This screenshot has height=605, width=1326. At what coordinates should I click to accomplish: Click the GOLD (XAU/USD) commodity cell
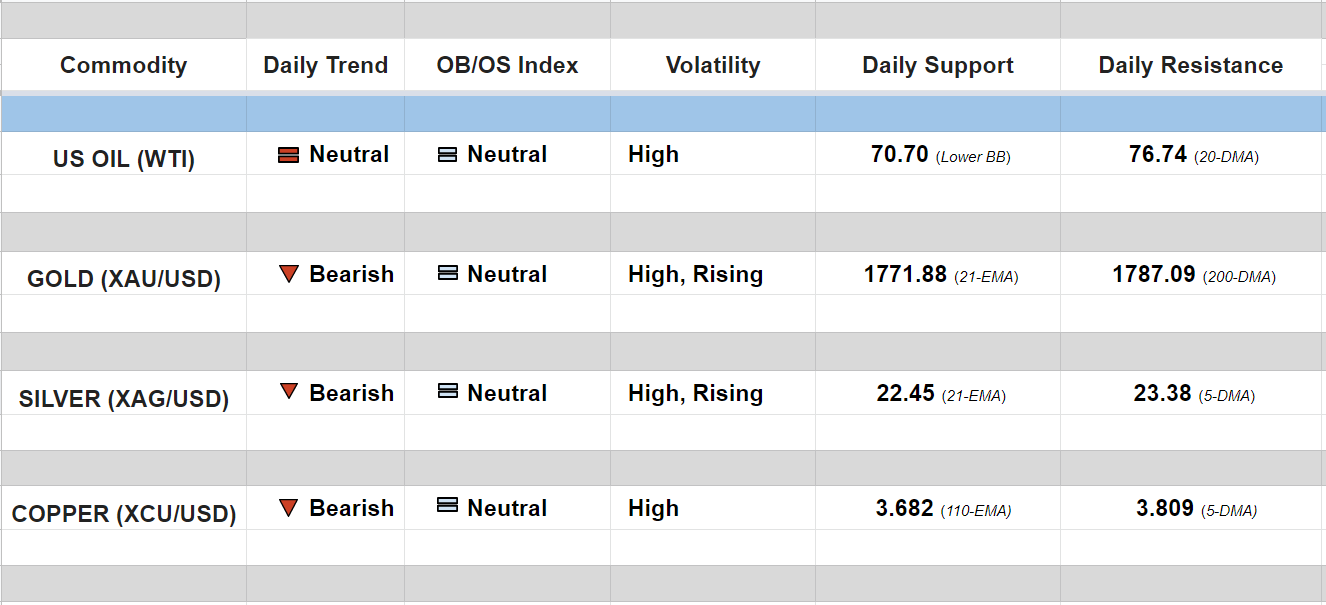(x=123, y=279)
